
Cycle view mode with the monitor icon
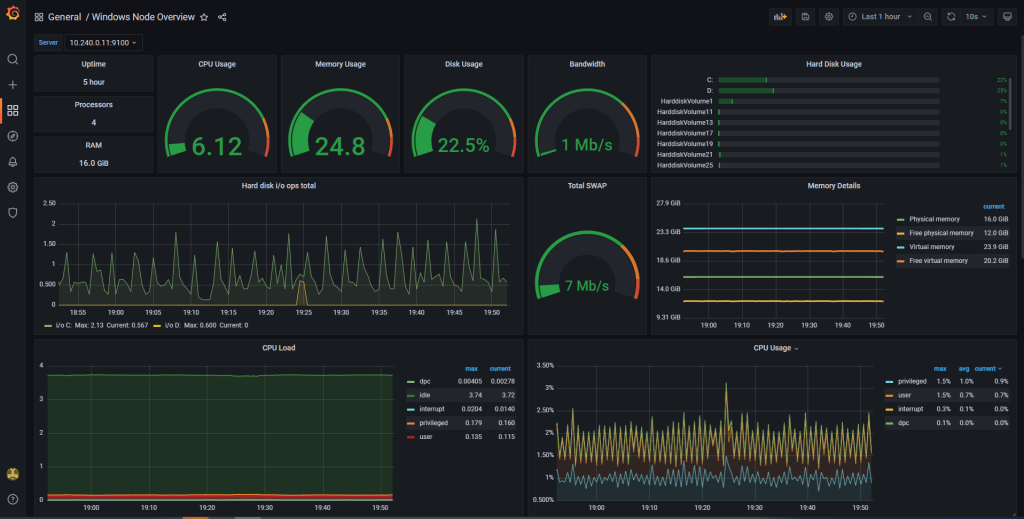[x=1007, y=17]
